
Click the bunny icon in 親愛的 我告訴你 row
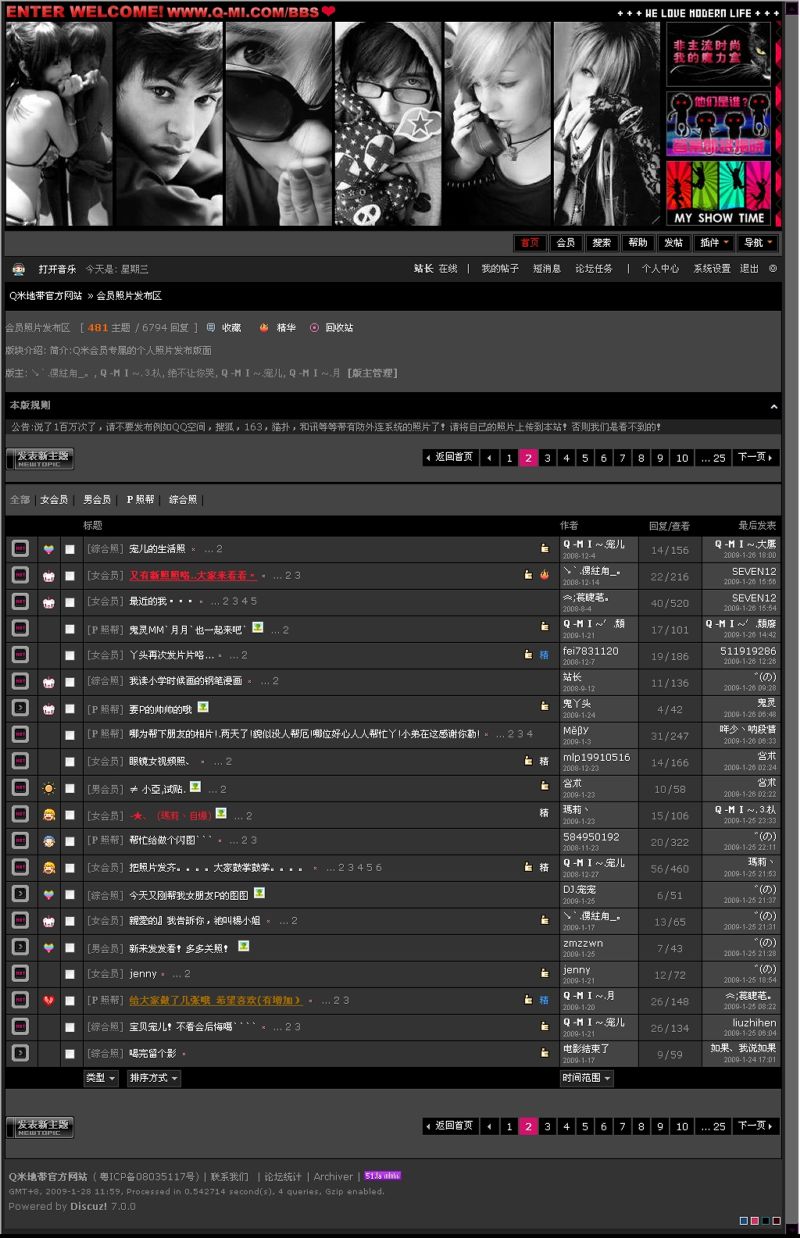coord(48,920)
